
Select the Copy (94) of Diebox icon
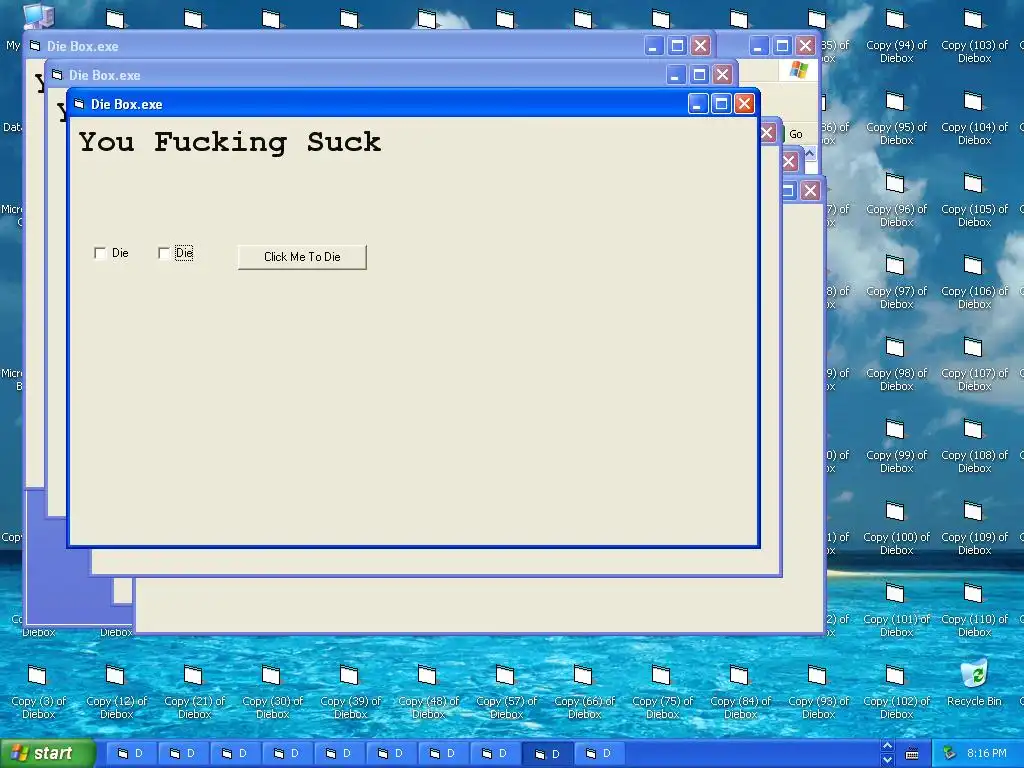[x=896, y=36]
